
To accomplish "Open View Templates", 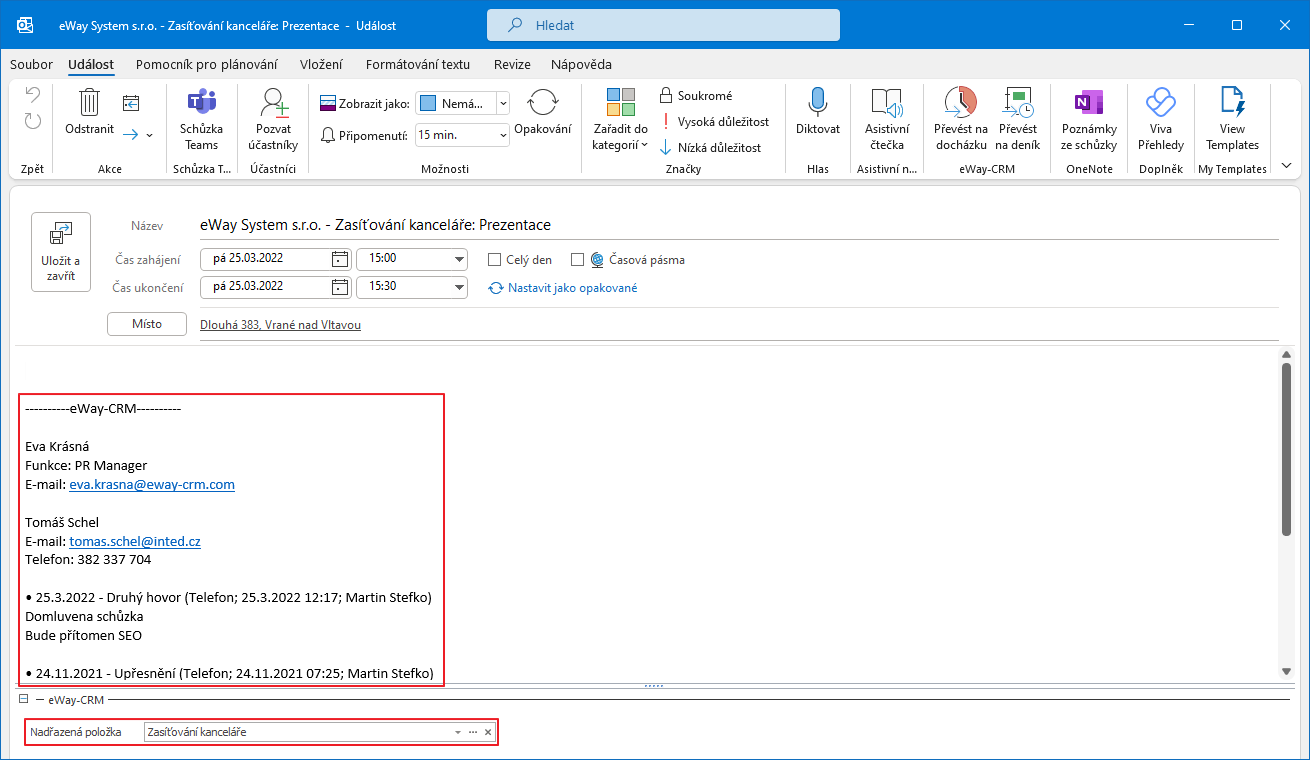I will point(1232,119).
